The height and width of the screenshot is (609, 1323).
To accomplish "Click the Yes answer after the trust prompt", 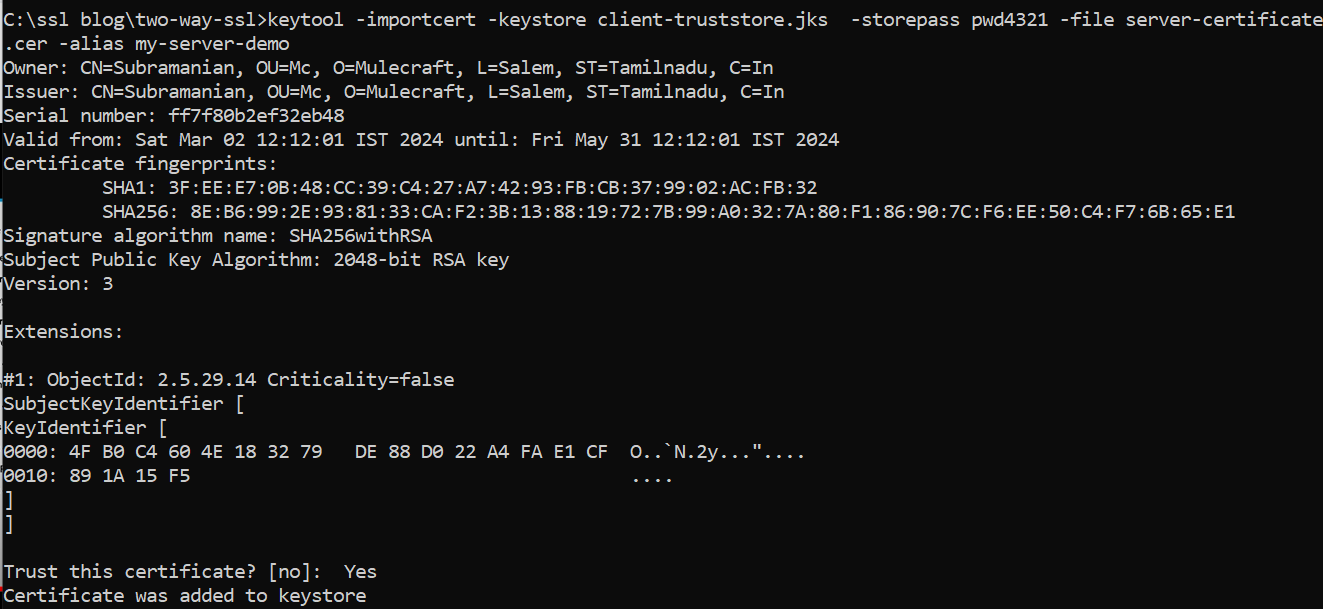I will (360, 572).
